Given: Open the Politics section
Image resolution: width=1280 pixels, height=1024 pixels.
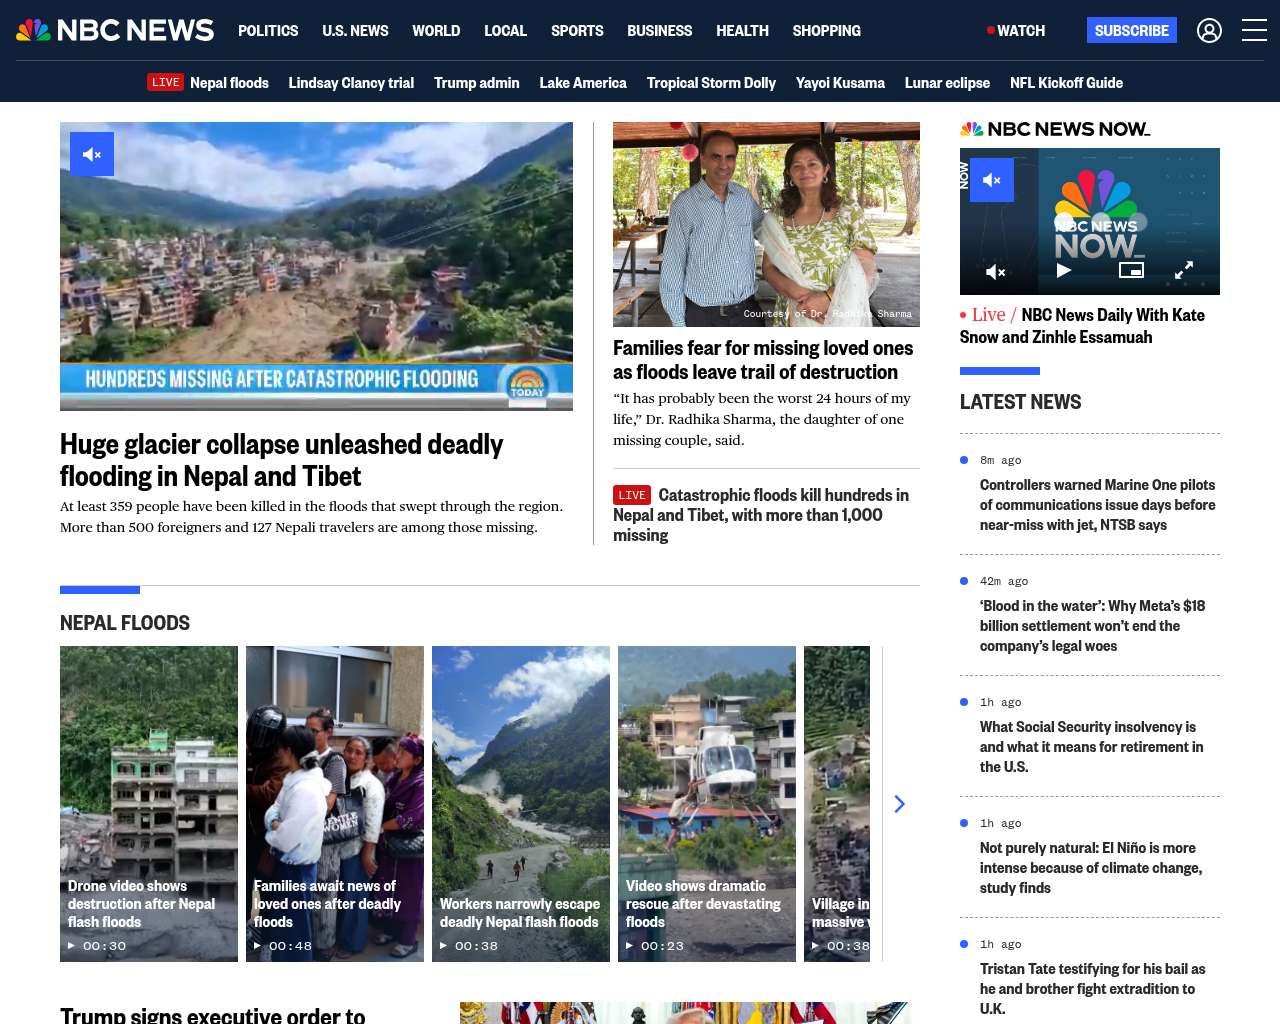Looking at the screenshot, I should 268,31.
